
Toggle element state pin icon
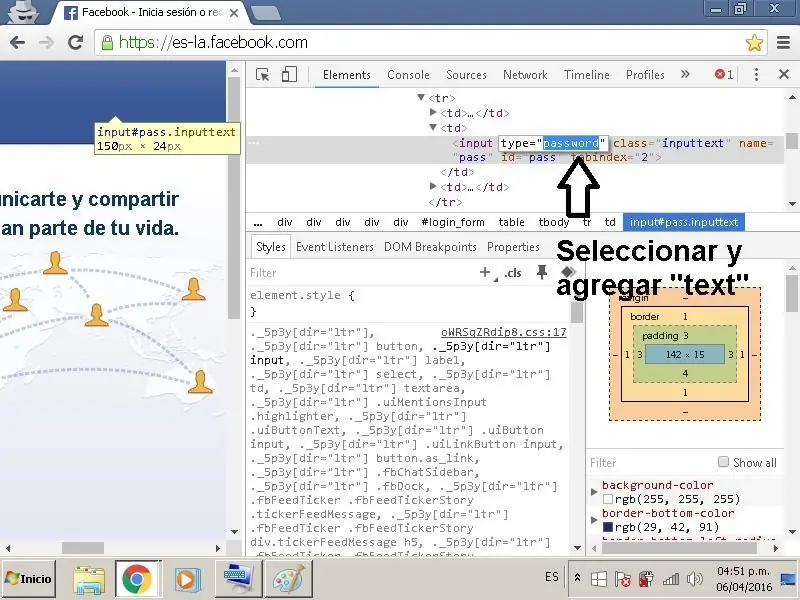click(x=542, y=272)
